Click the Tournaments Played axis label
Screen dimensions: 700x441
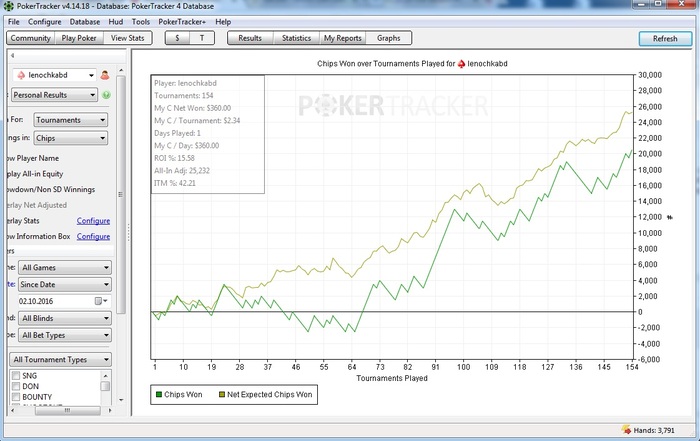tap(392, 379)
